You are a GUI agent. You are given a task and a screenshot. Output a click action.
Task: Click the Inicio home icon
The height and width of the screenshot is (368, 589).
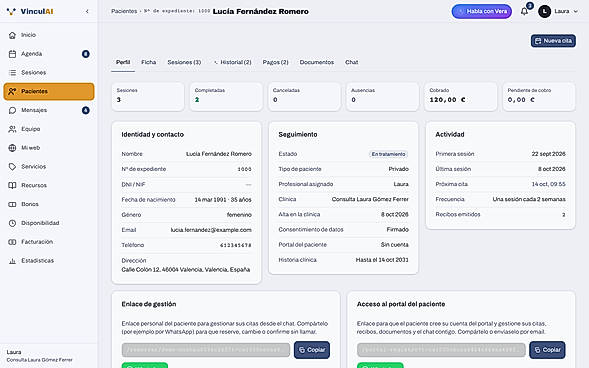coord(12,35)
